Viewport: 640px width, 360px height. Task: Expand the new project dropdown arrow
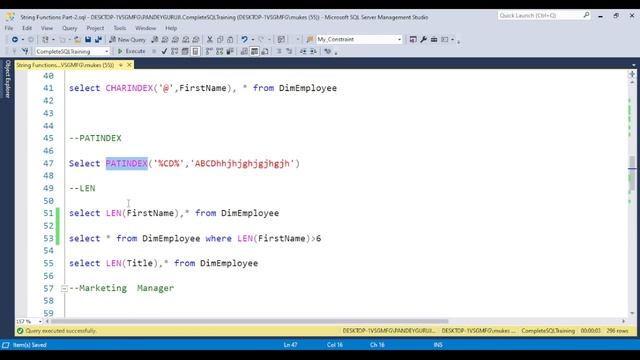click(53, 40)
